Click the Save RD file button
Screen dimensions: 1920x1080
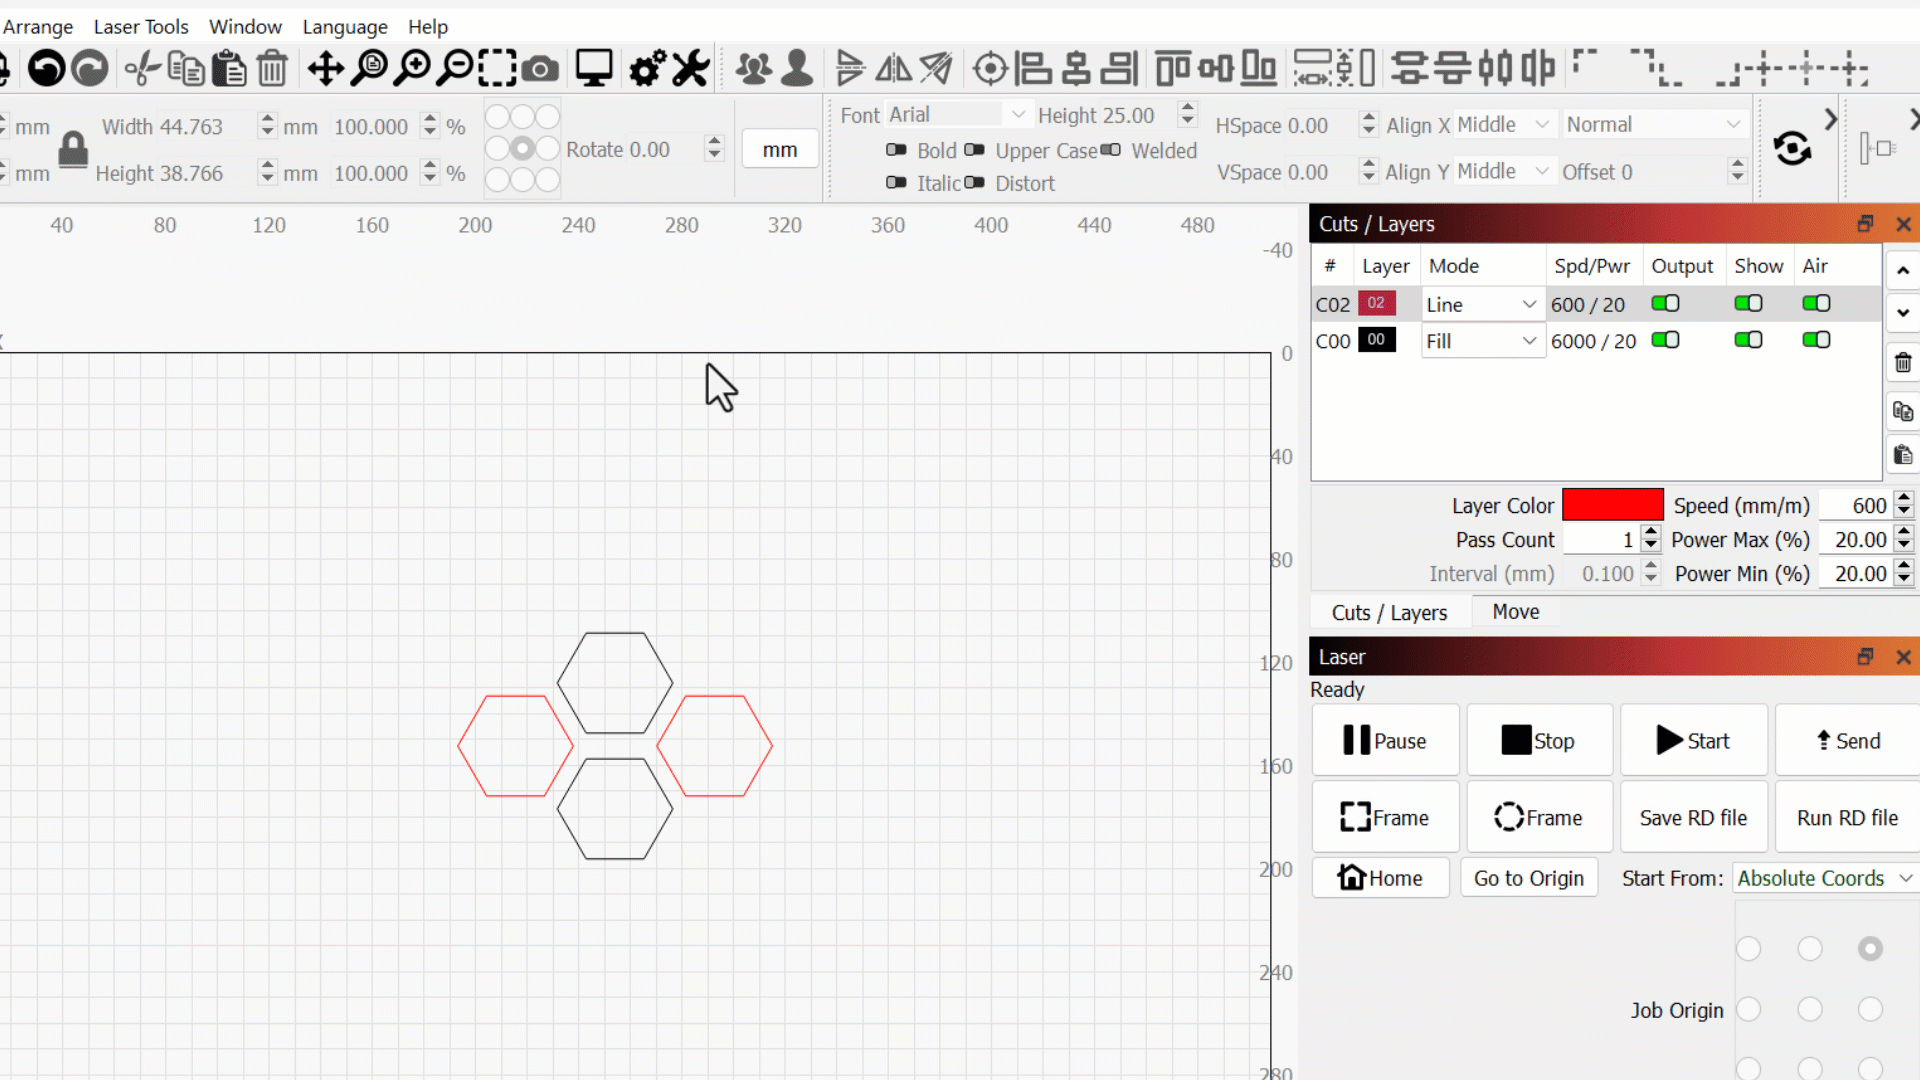point(1693,818)
